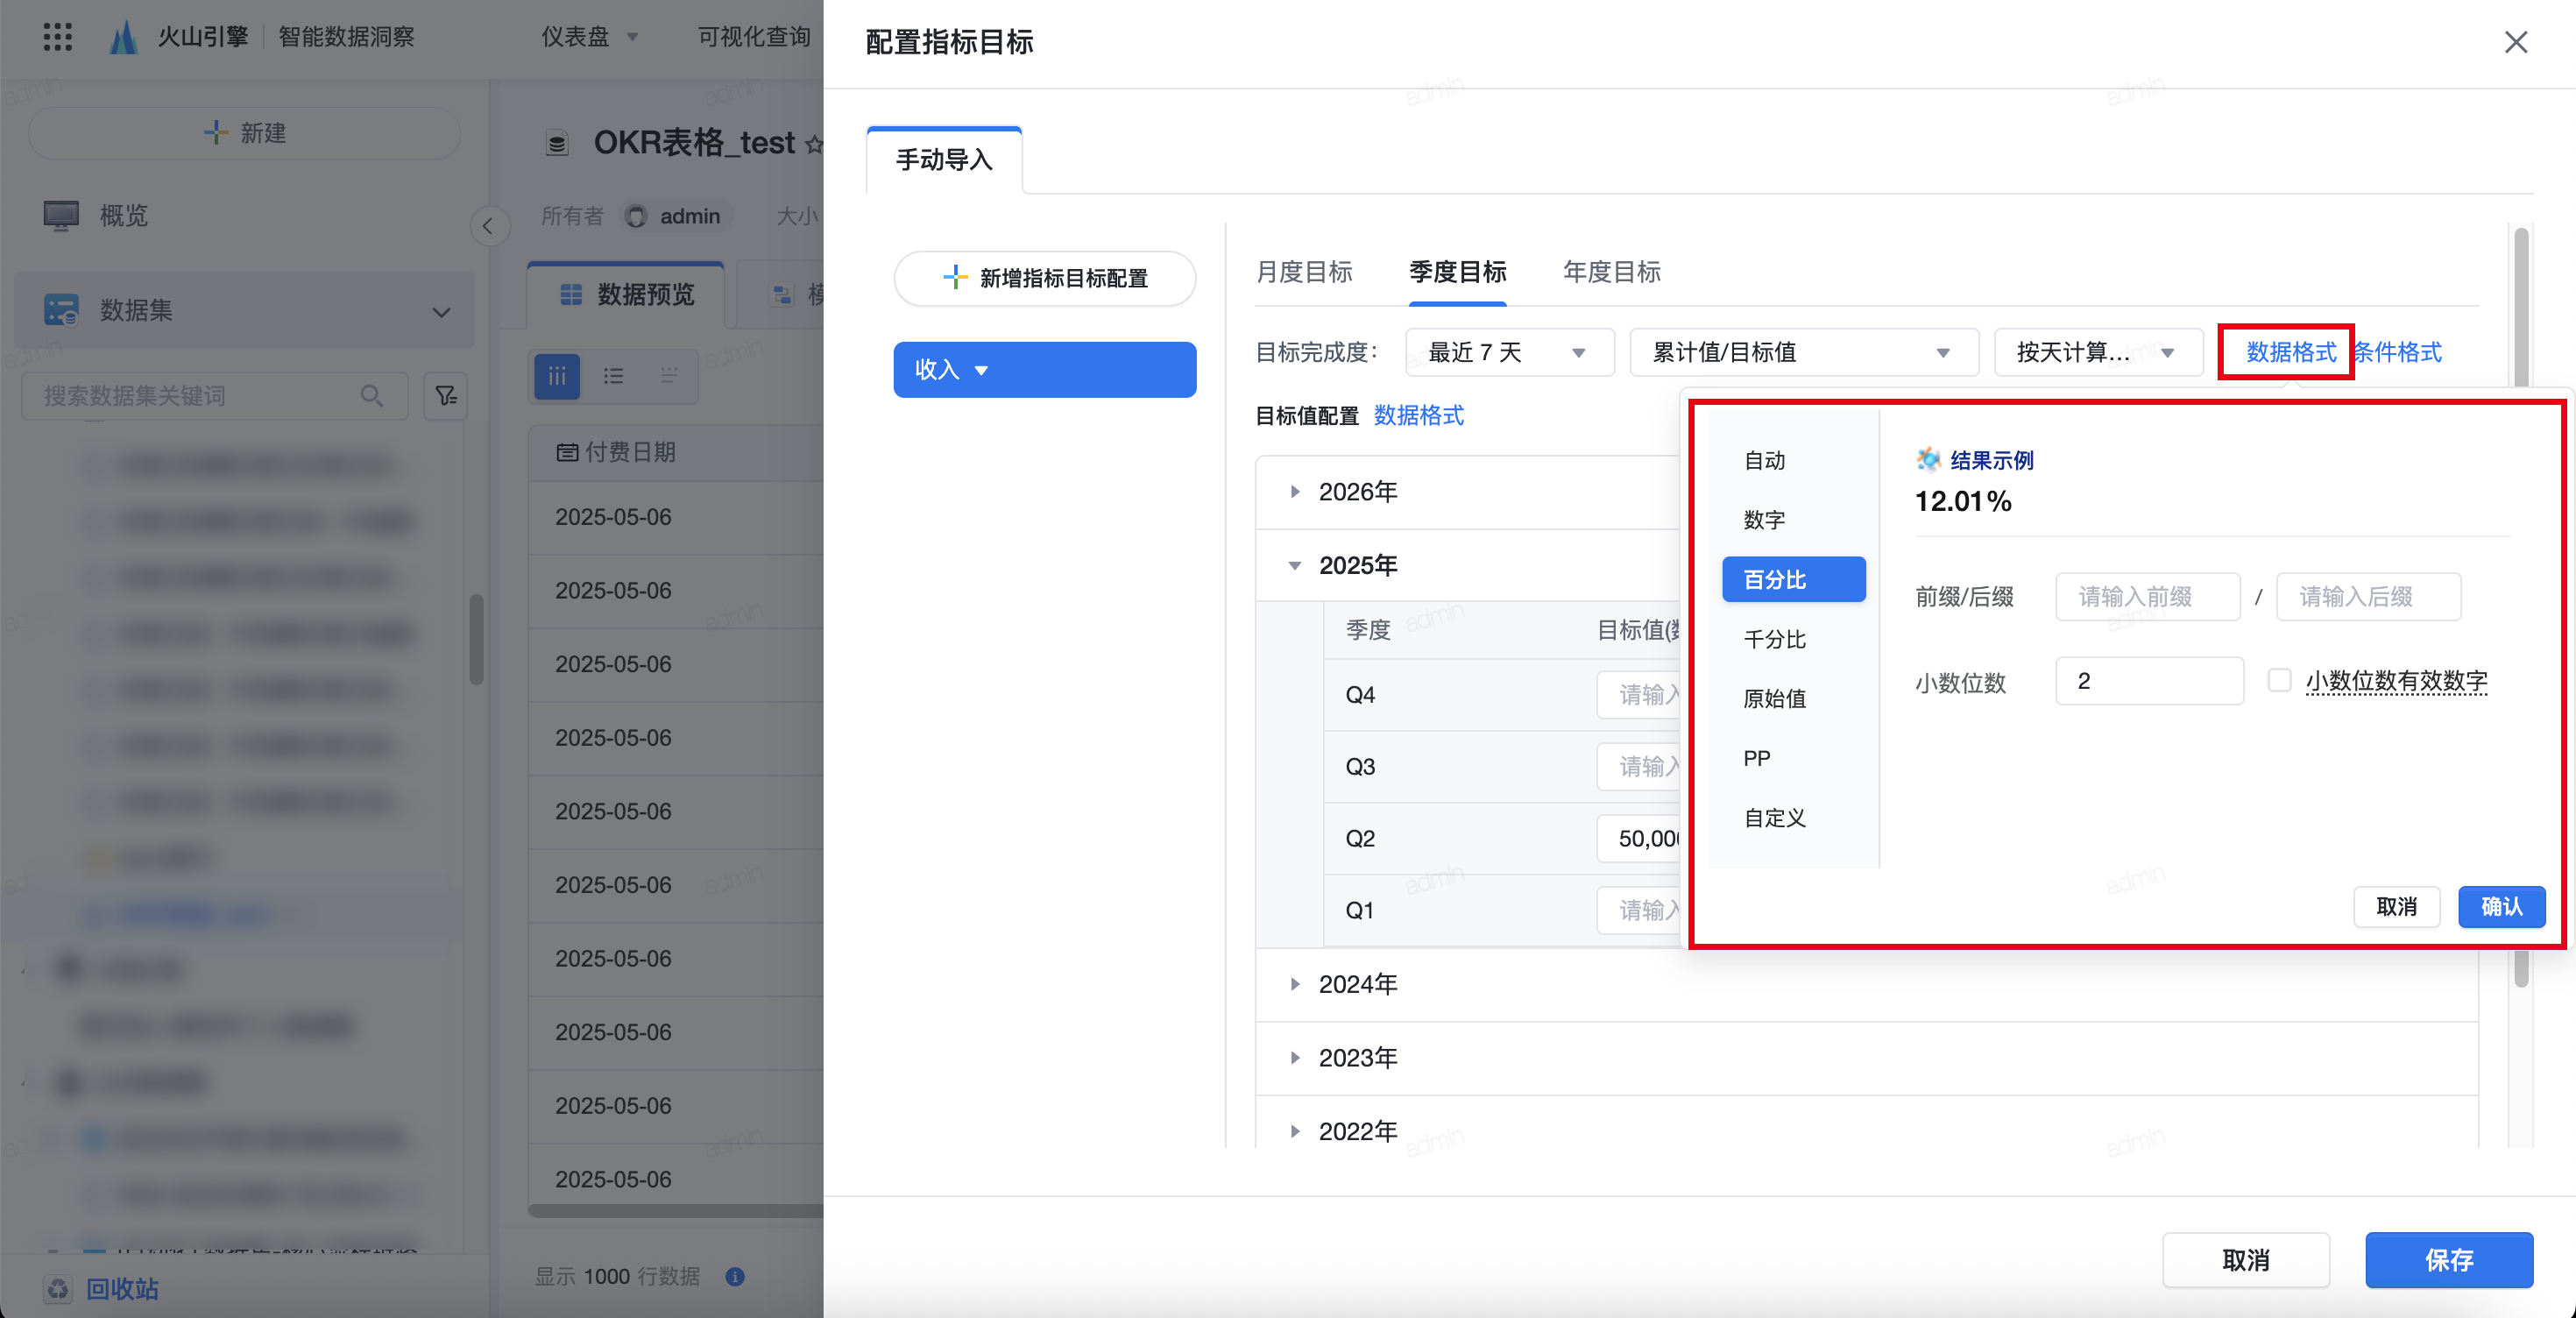The width and height of the screenshot is (2576, 1318).
Task: Open the 收入 metric dropdown
Action: point(1044,370)
